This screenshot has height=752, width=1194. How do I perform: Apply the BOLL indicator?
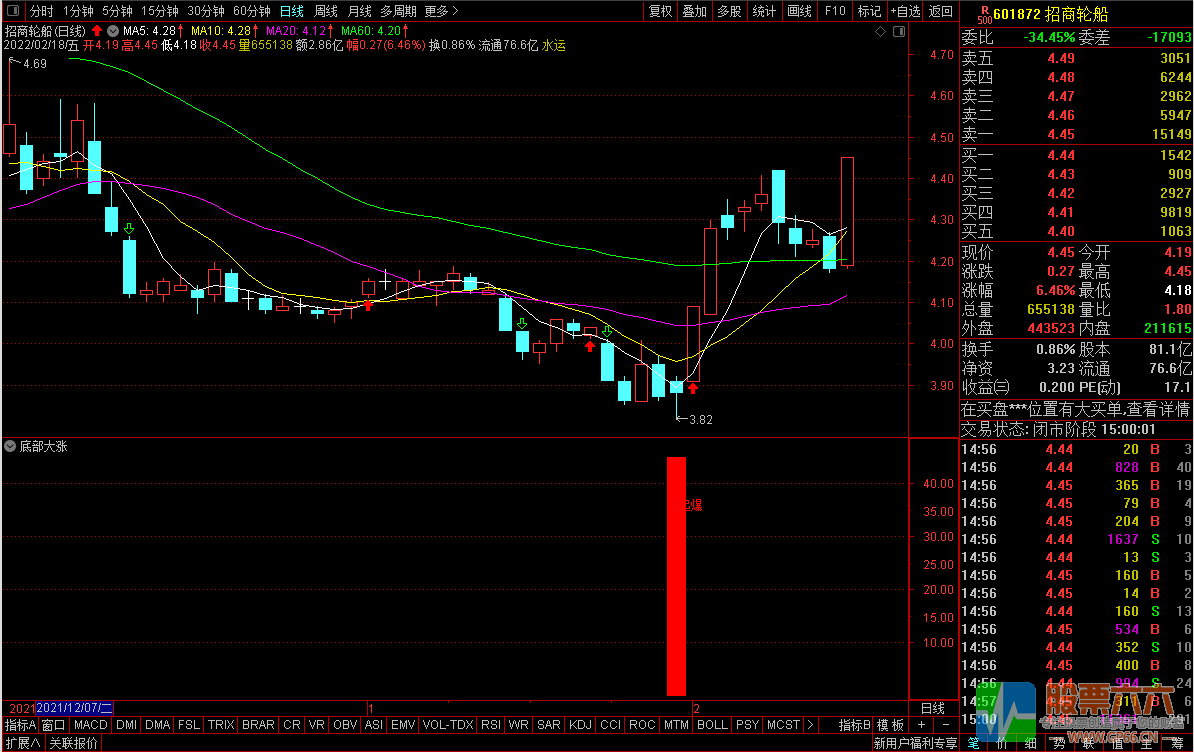pyautogui.click(x=713, y=725)
